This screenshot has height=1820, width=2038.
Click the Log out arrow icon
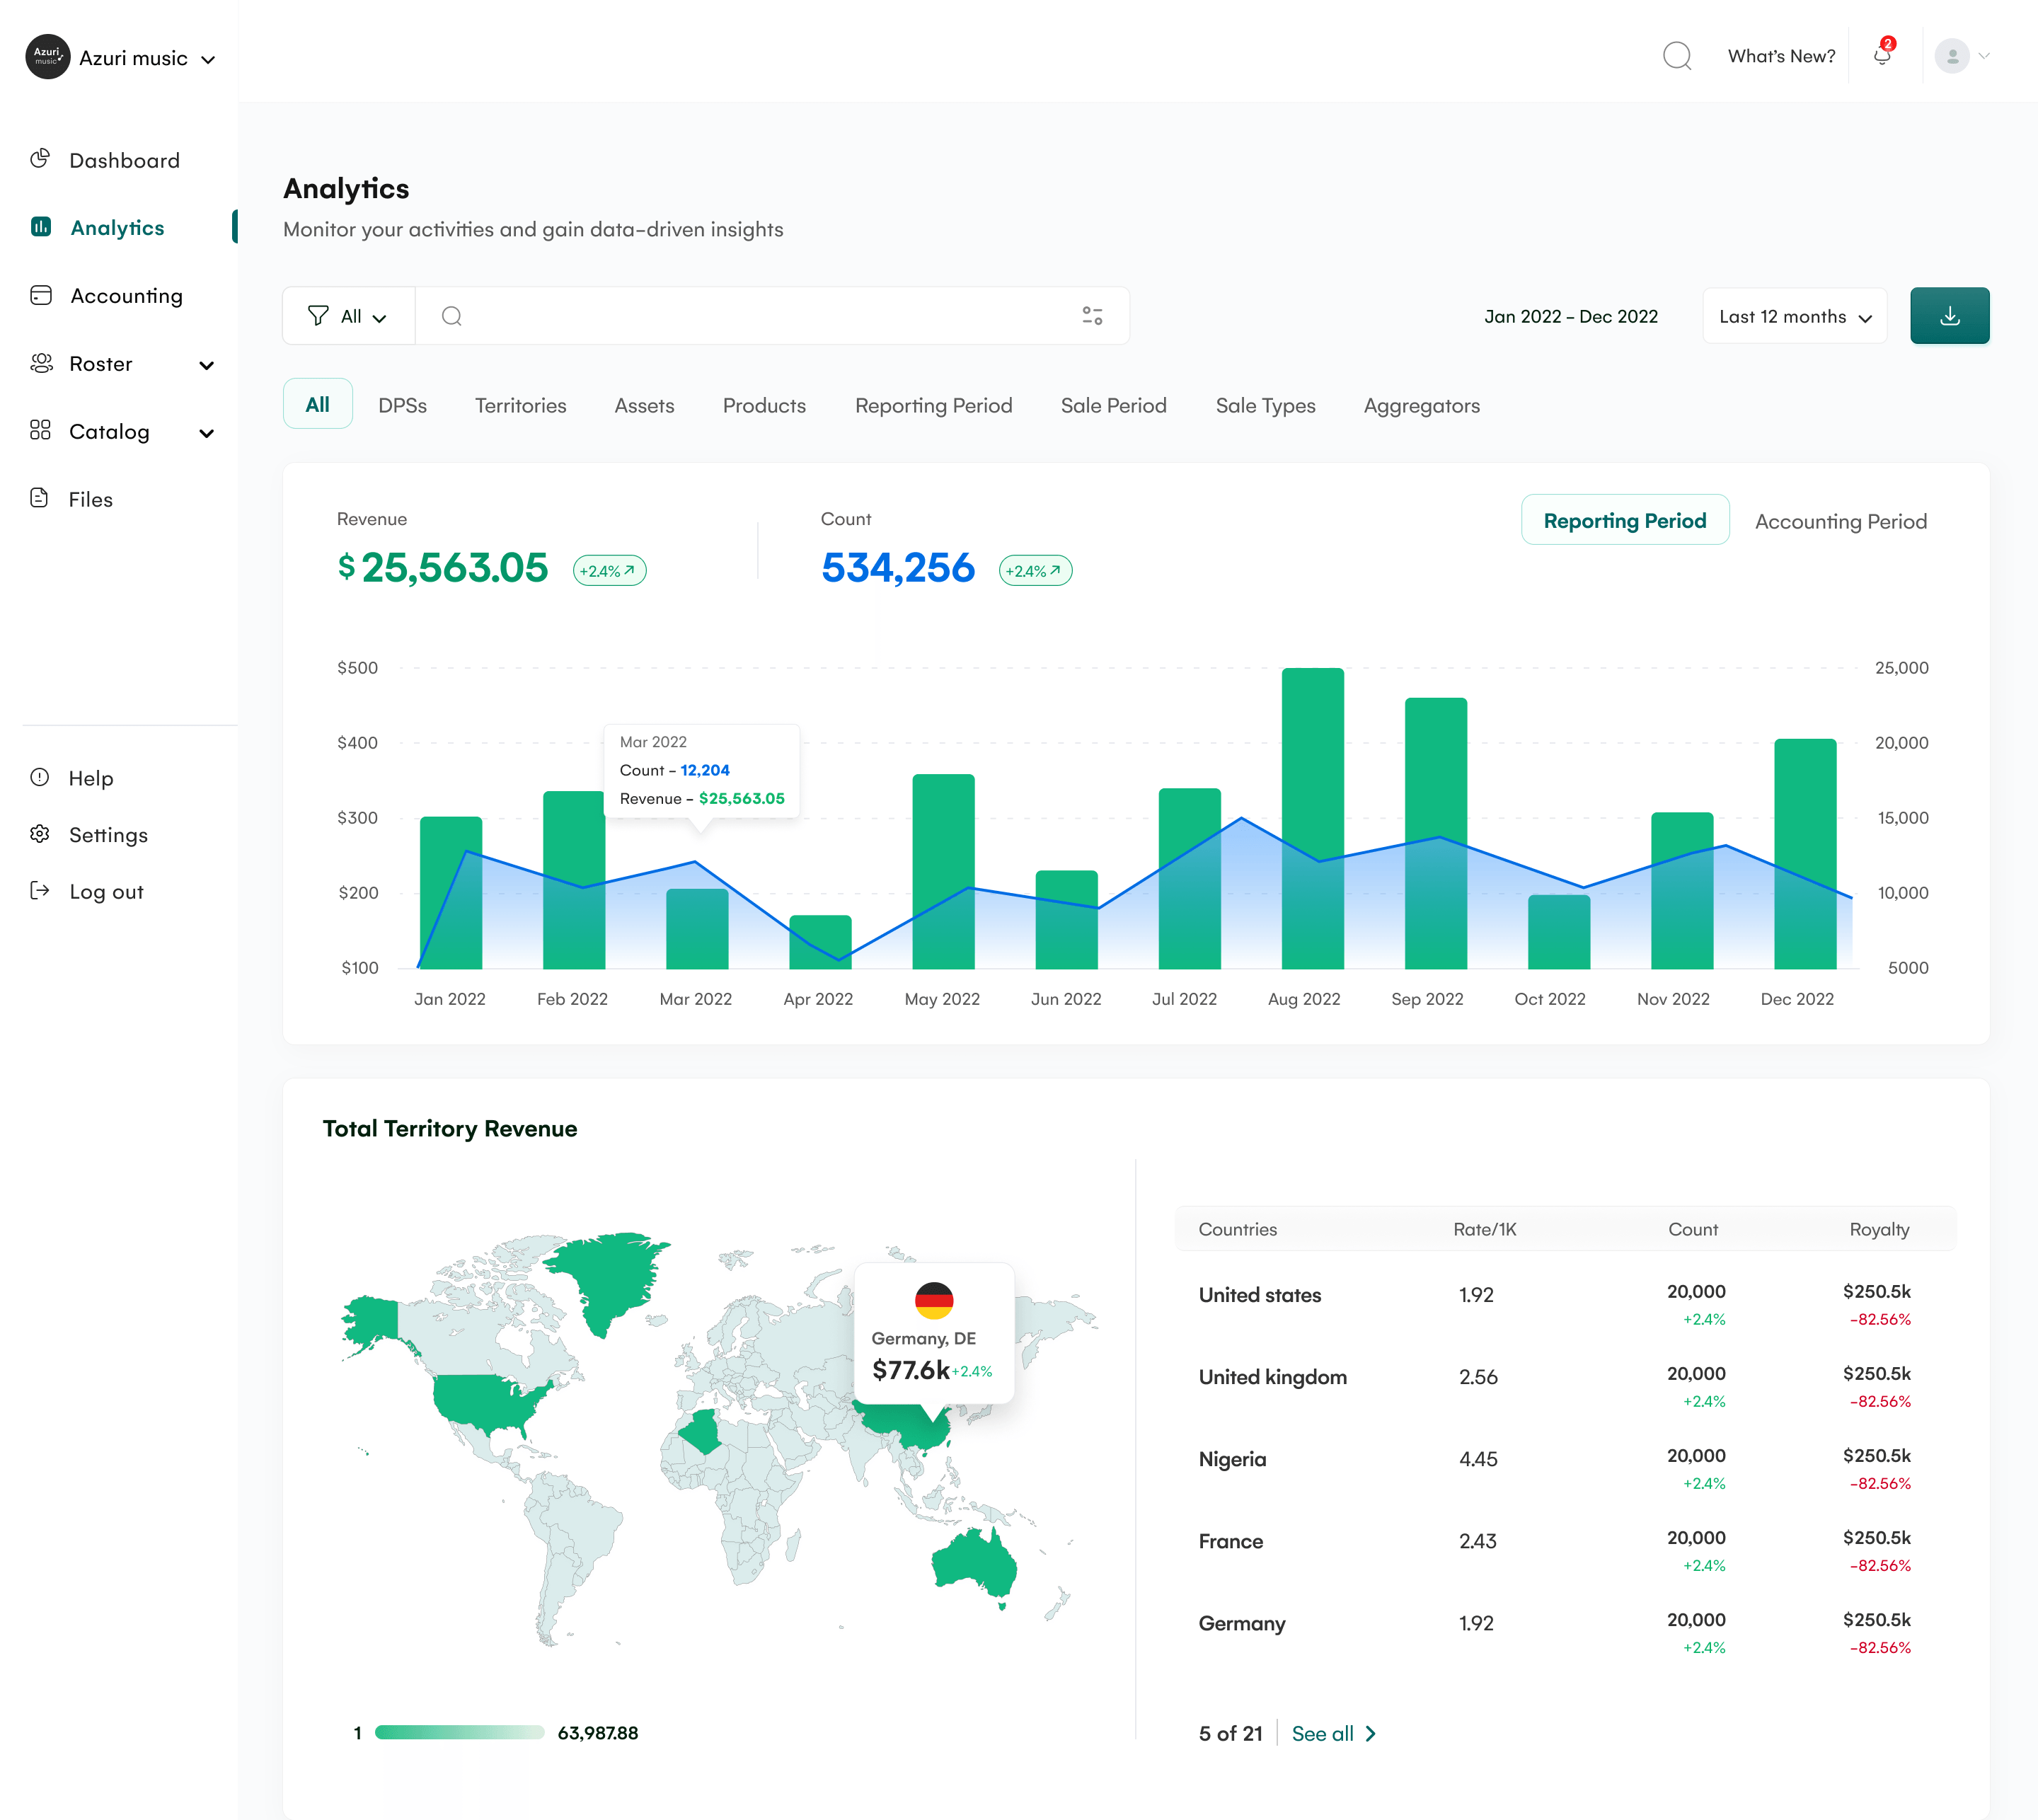pyautogui.click(x=40, y=891)
